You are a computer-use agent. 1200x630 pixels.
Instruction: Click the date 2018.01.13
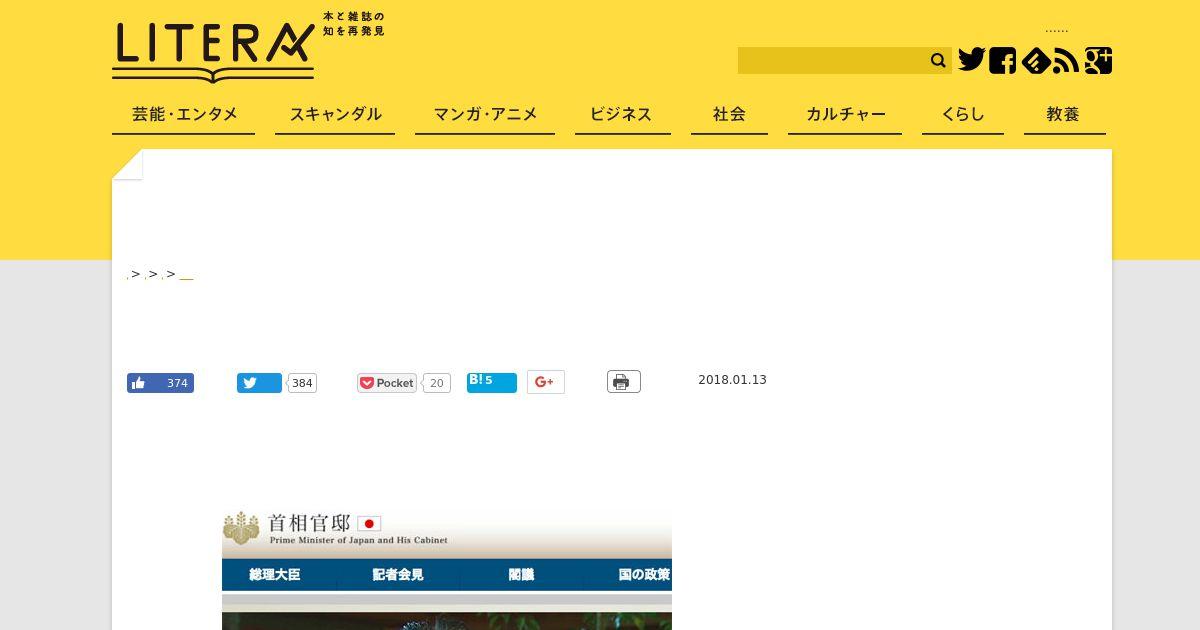(732, 380)
